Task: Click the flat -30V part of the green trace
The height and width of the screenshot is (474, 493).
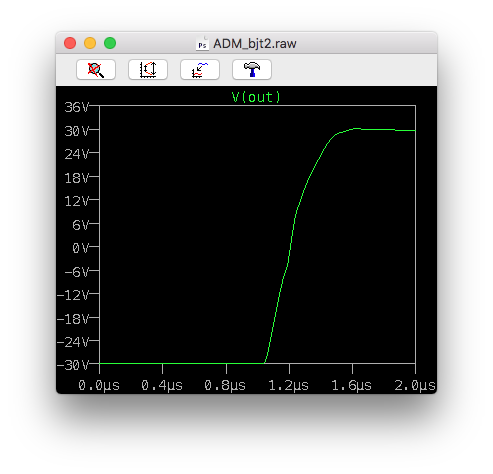Action: 182,363
